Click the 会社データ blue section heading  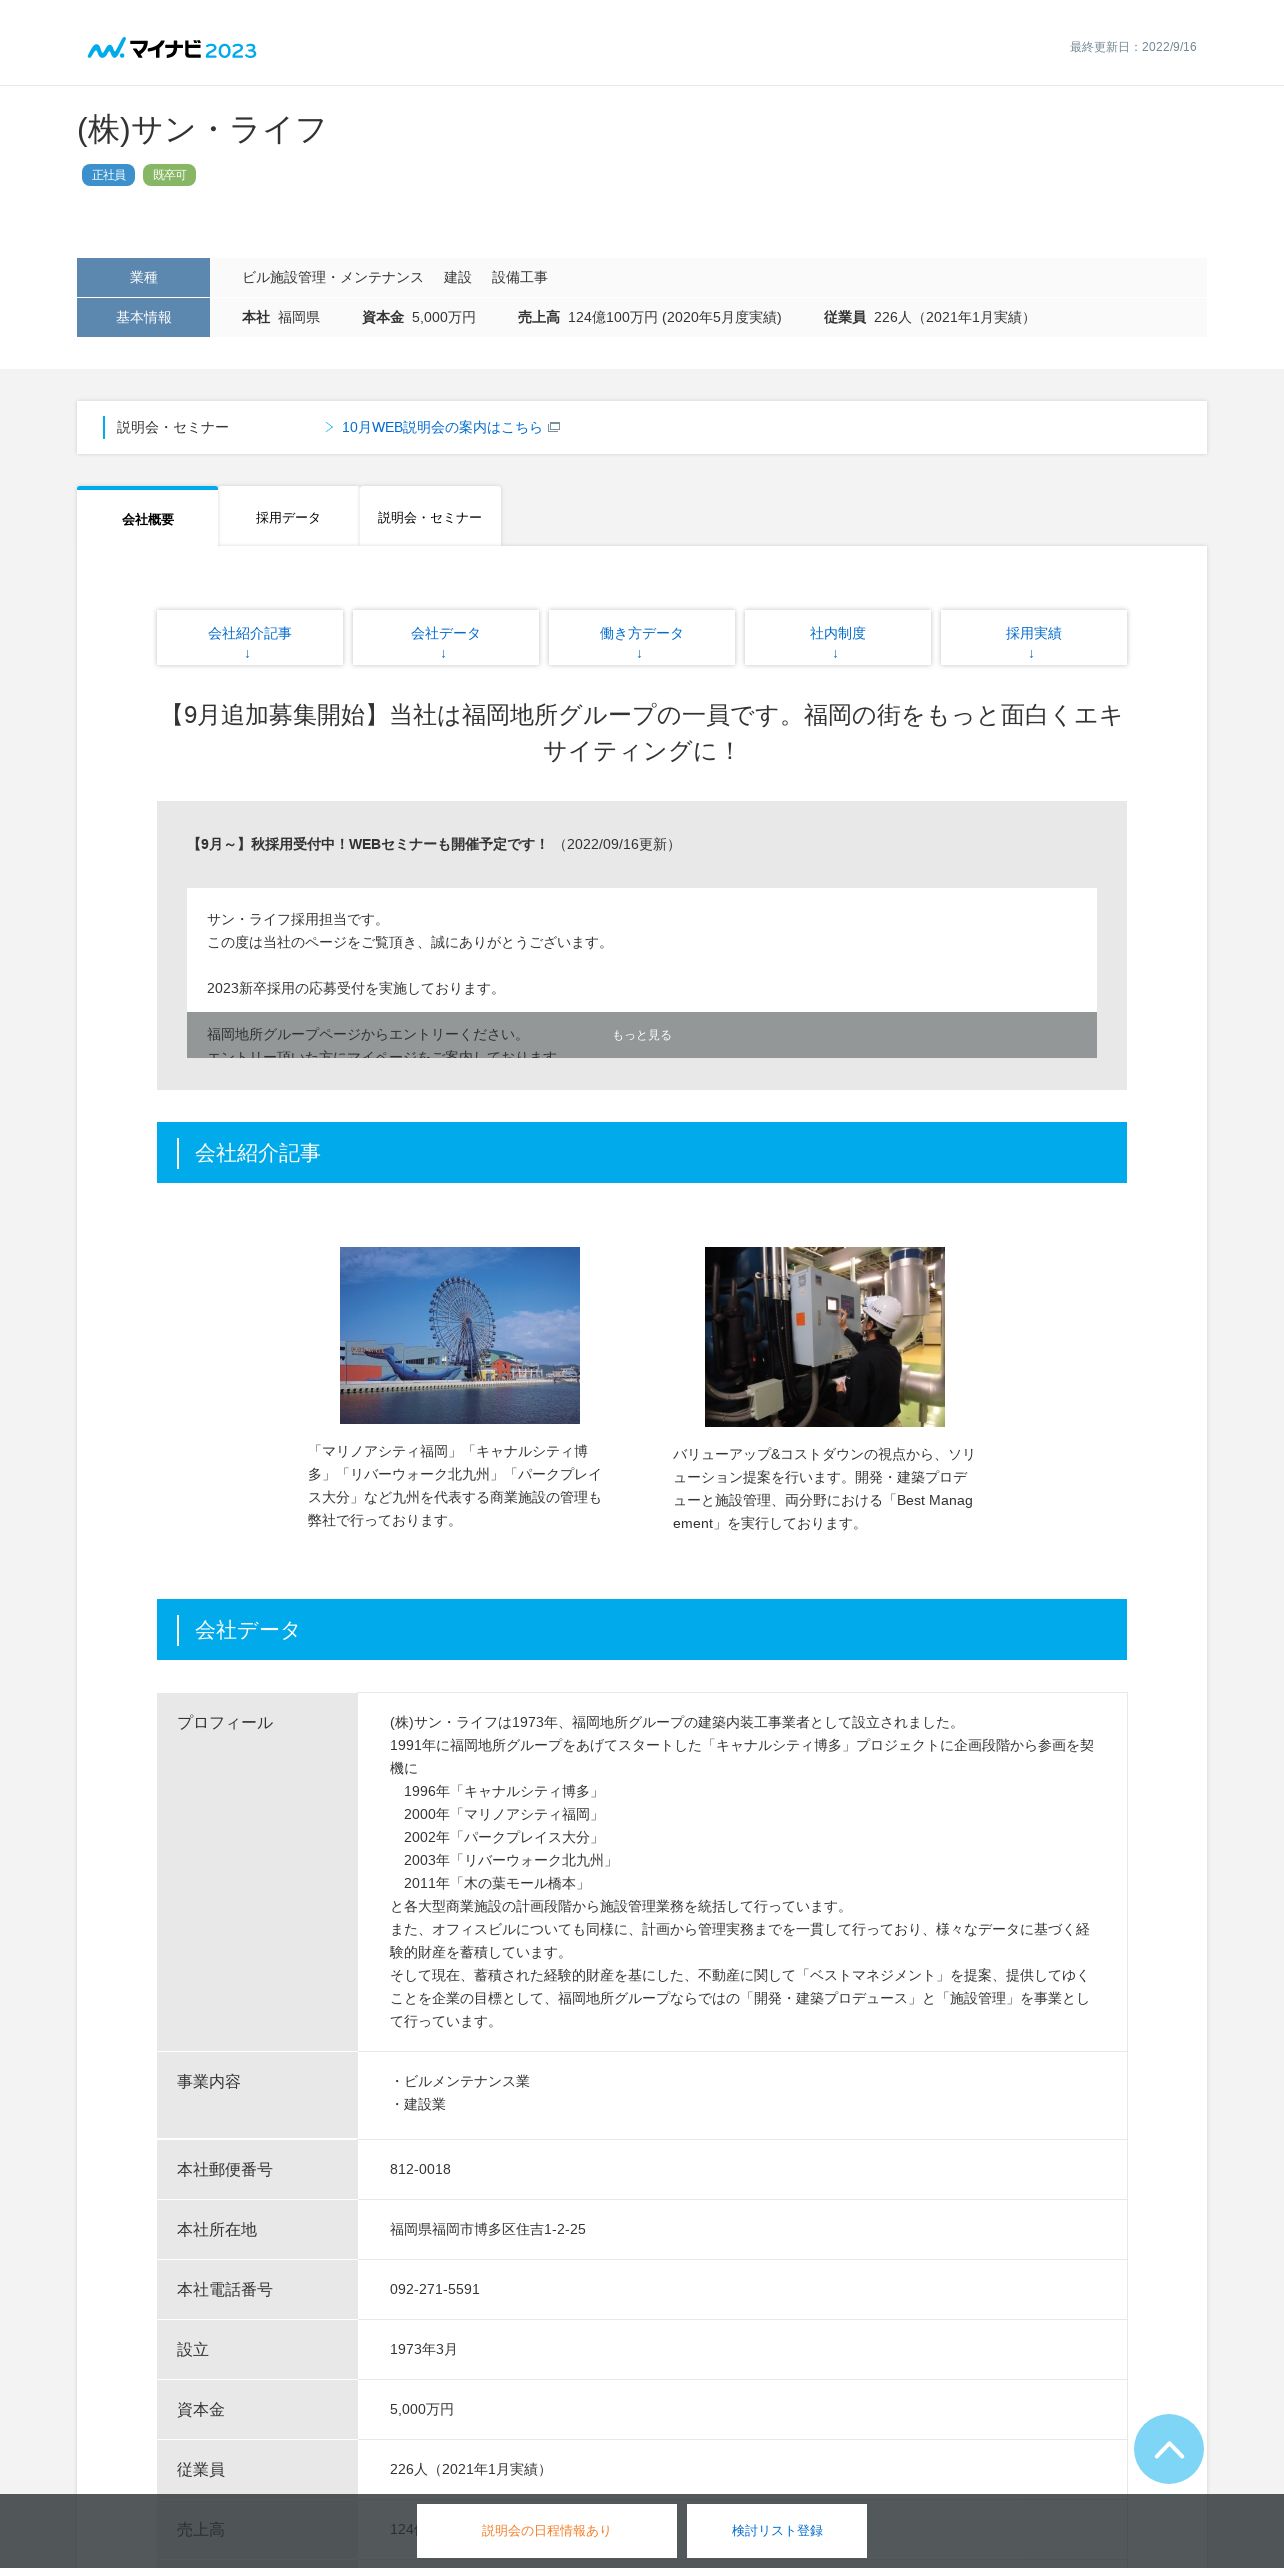click(642, 1629)
